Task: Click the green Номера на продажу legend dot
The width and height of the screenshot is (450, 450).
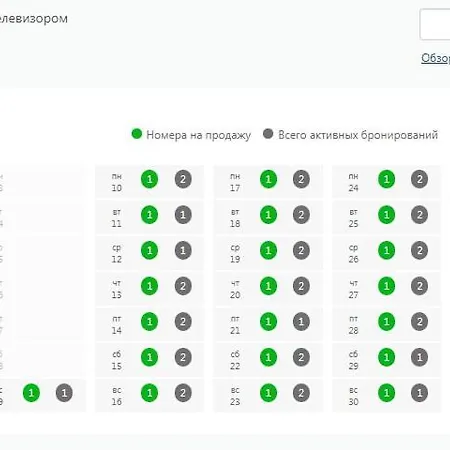Action: coord(137,134)
